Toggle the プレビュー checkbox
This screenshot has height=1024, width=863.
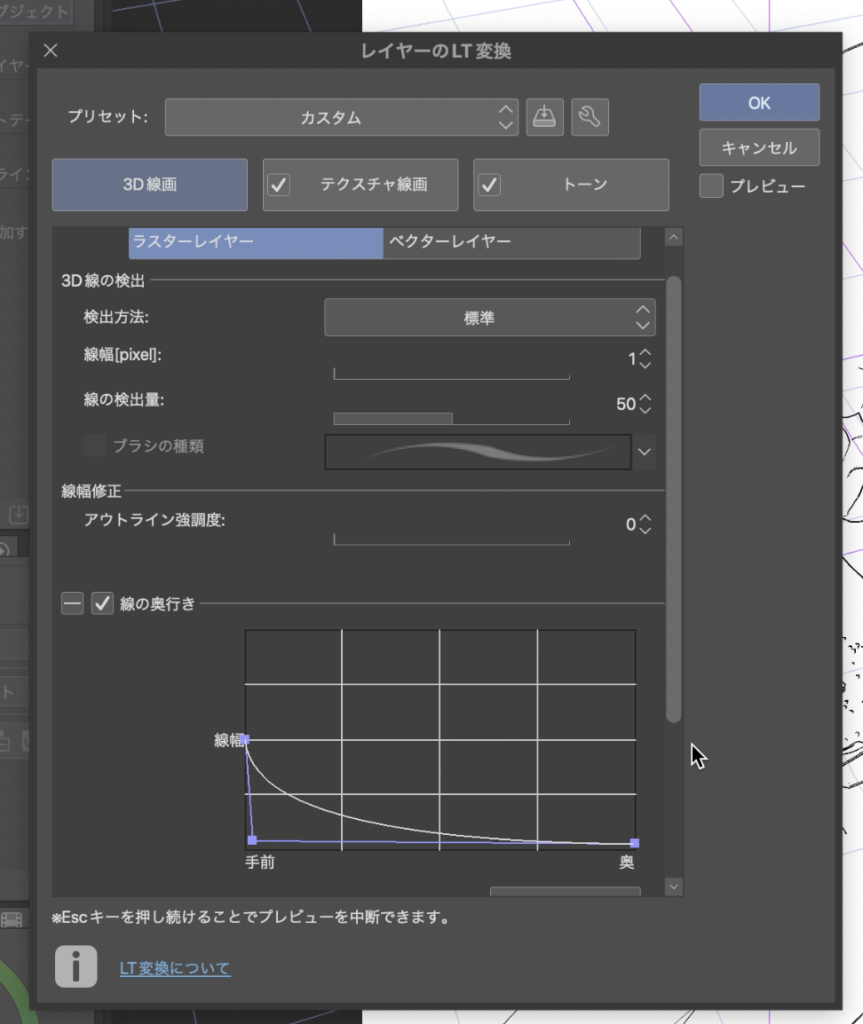click(711, 186)
